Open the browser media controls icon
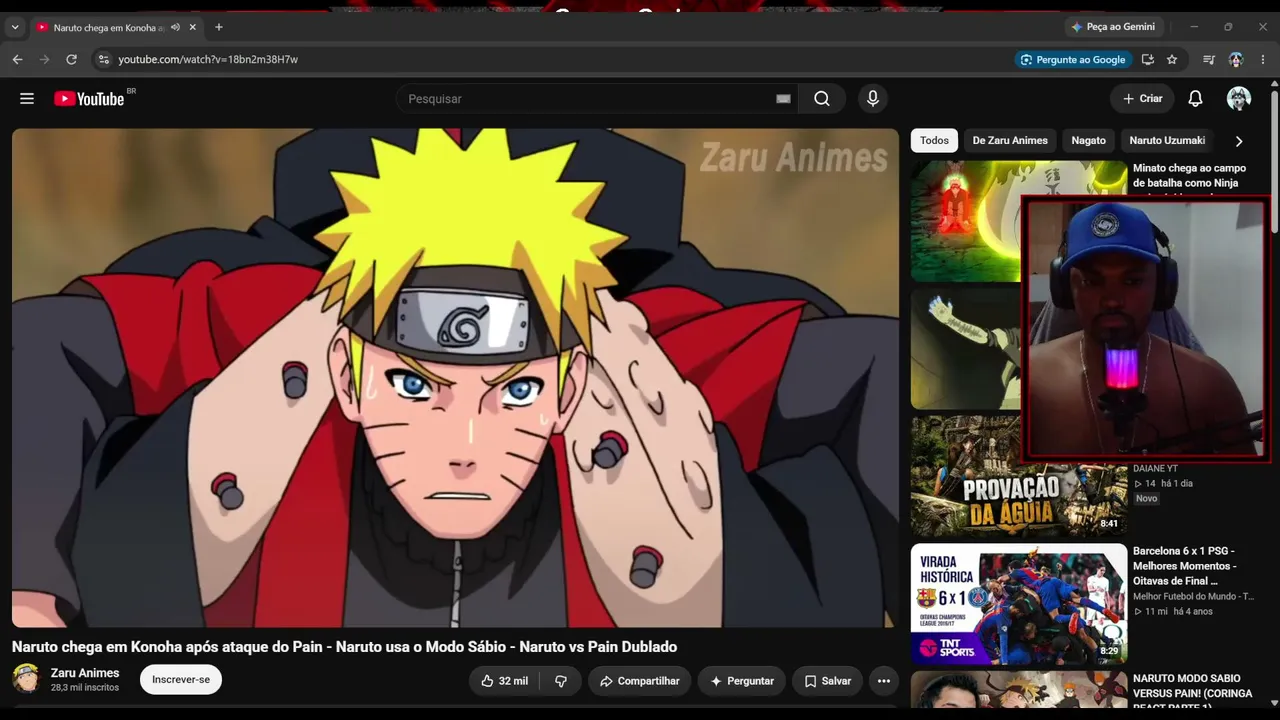The width and height of the screenshot is (1280, 720). click(x=1209, y=60)
